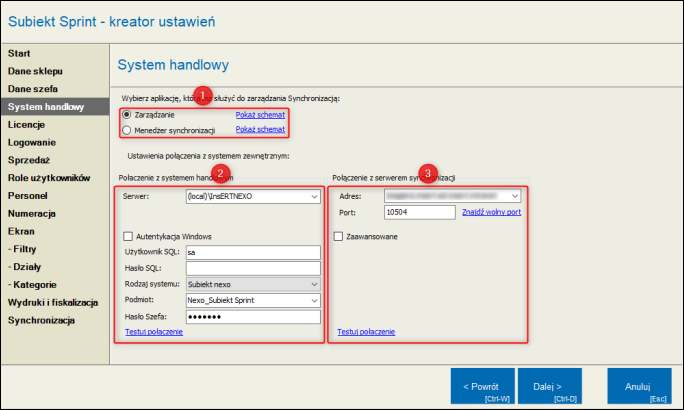The height and width of the screenshot is (410, 684).
Task: Select Synchronizacja in the left menu
Action: tap(41, 320)
